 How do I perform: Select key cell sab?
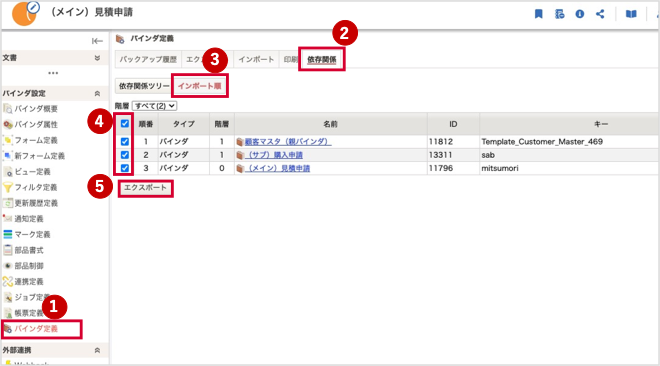[488, 155]
